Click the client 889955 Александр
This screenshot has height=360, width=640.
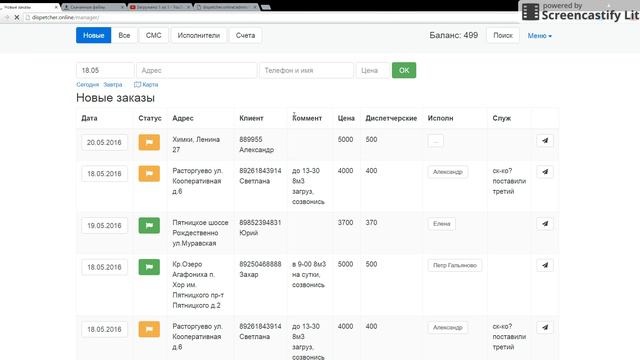point(256,144)
